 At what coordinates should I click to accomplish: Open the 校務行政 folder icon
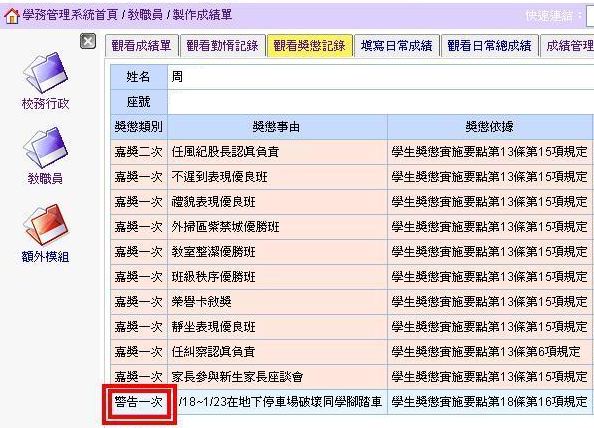click(x=45, y=72)
